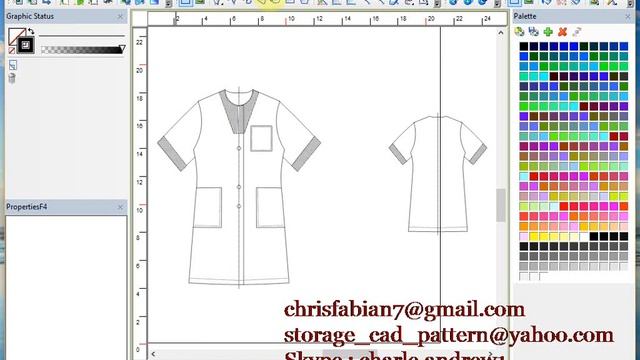Screen dimensions: 640x360
Task: Click the ruler origin corner box
Action: click(140, 19)
